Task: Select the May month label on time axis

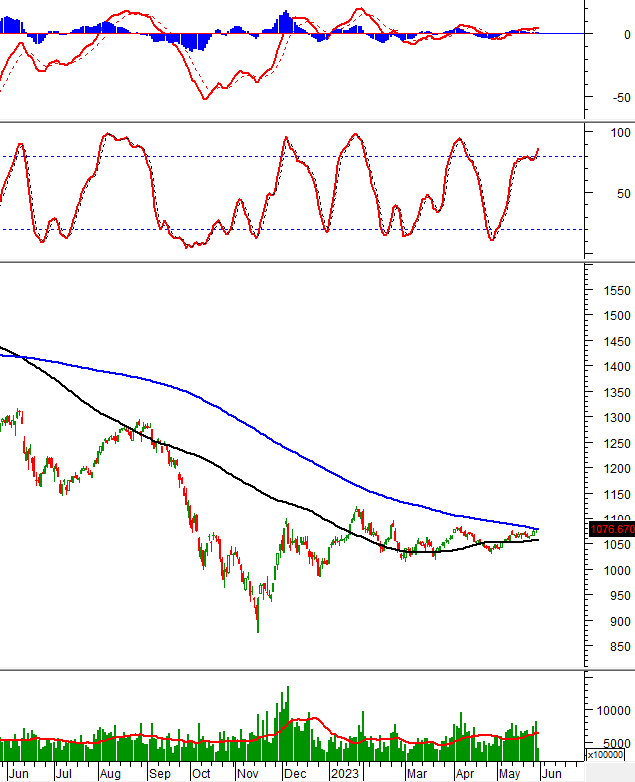Action: click(510, 774)
